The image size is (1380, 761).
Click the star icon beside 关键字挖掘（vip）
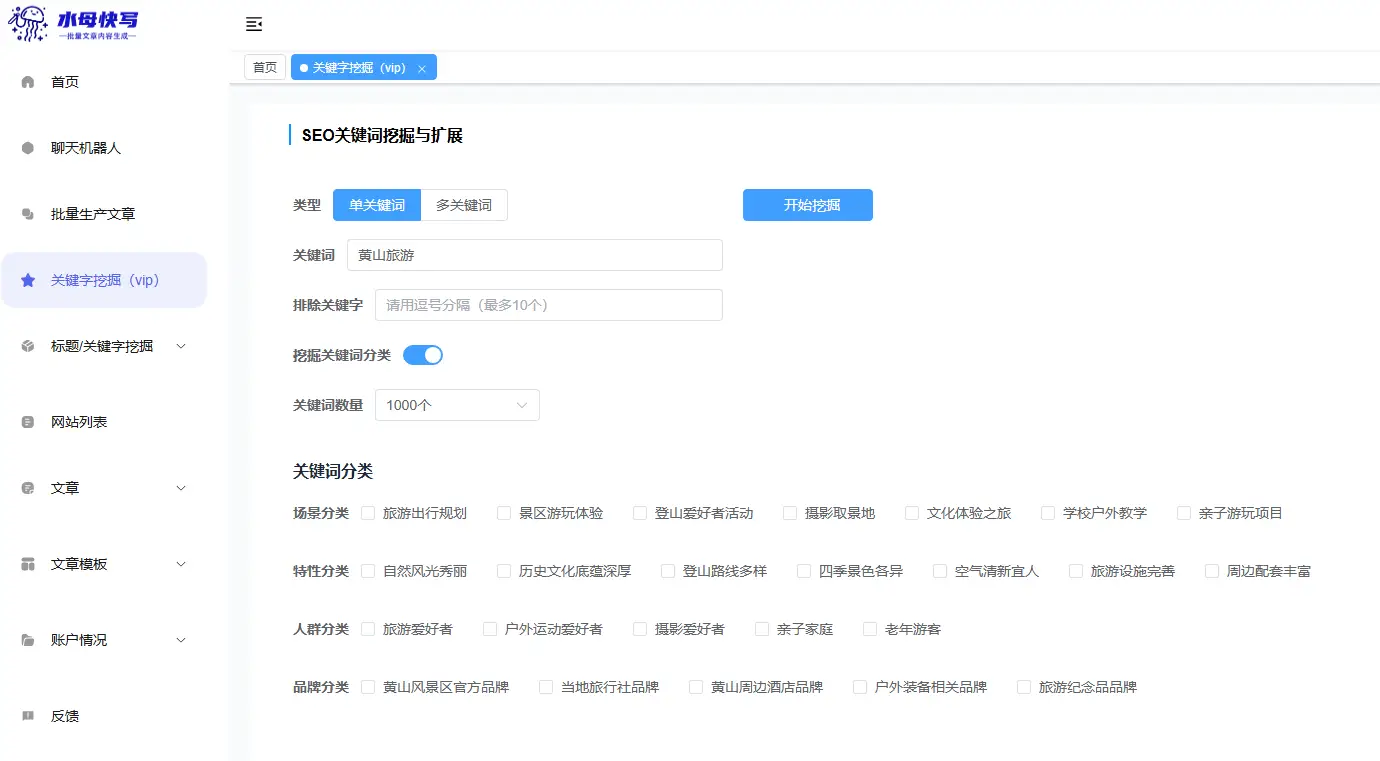[x=27, y=280]
